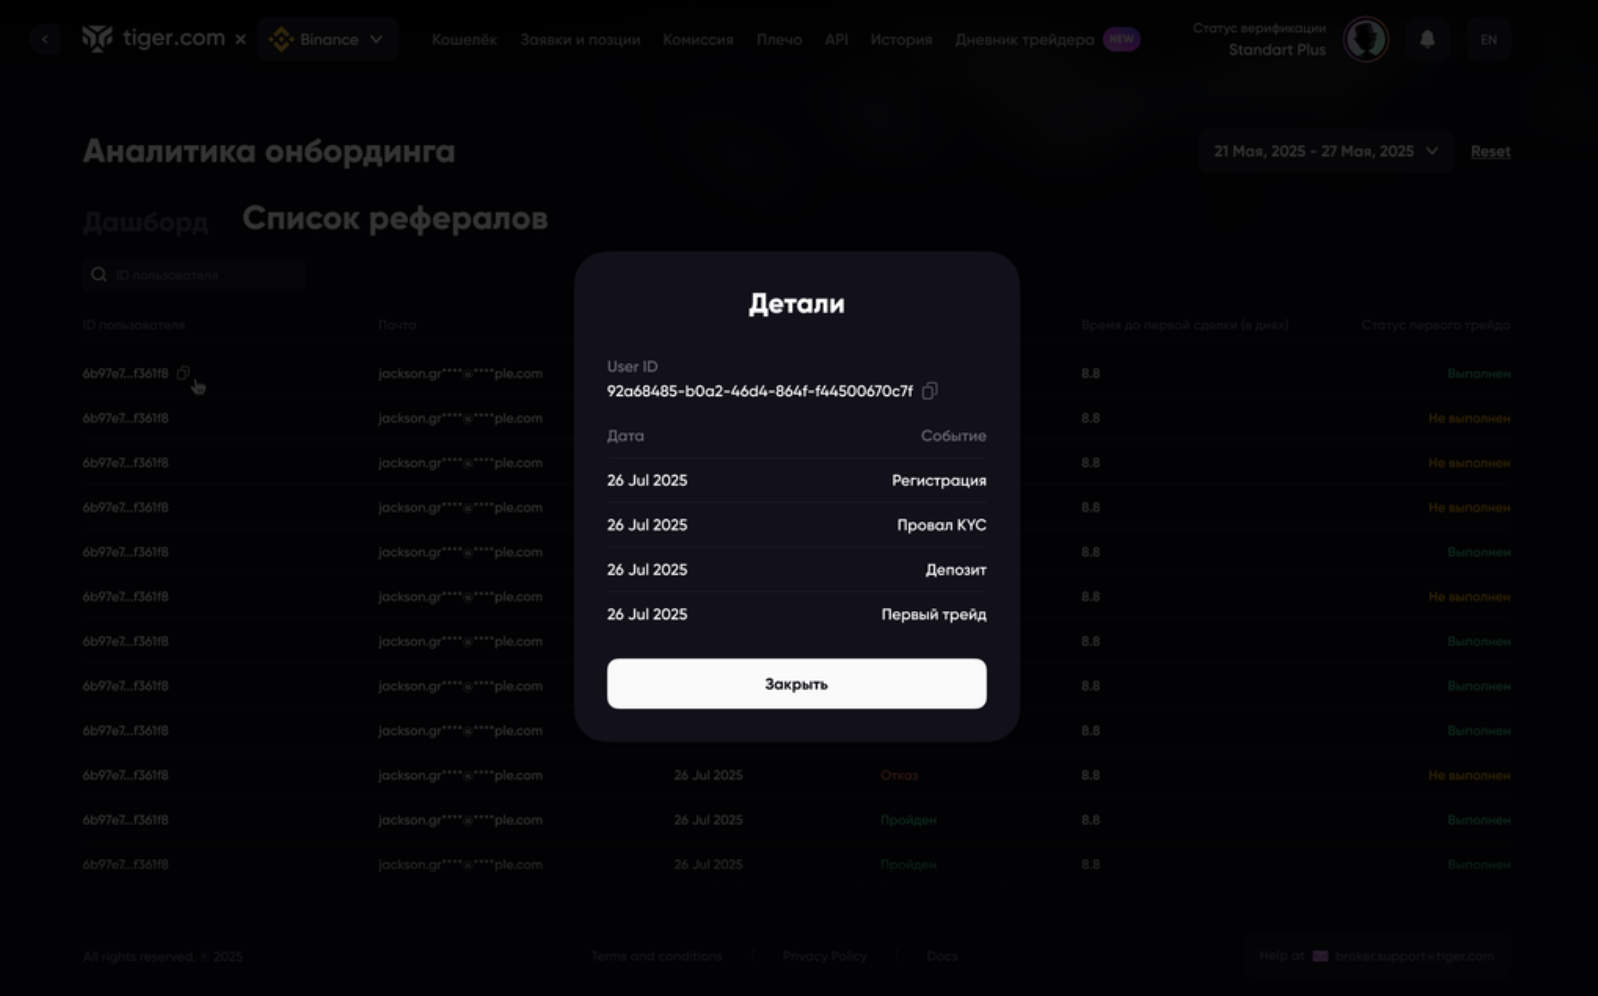Open the Terms and conditions link
The image size is (1598, 996).
tap(656, 956)
